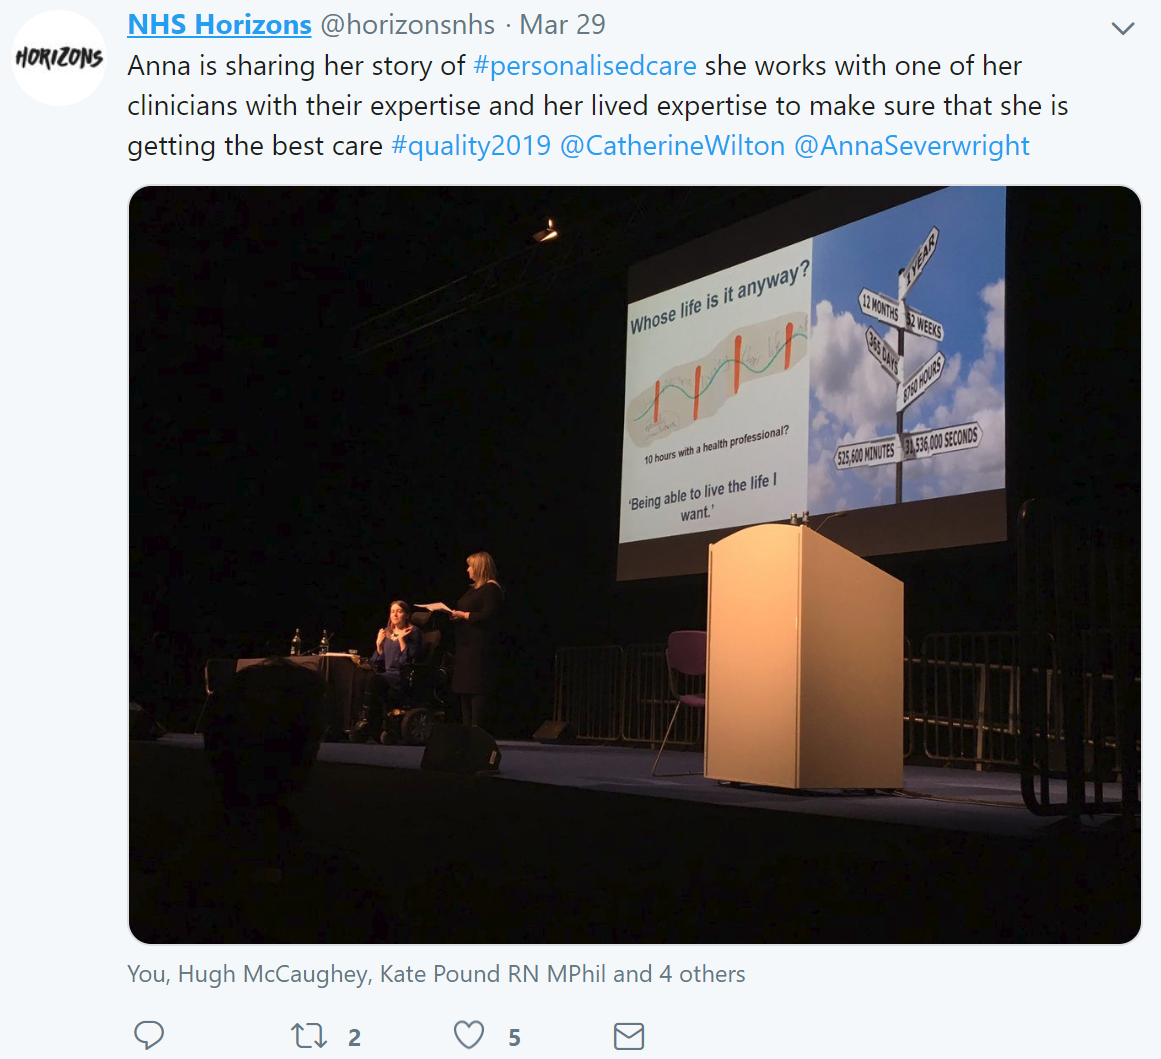
Task: Expand the tweet options chevron
Action: pos(1123,28)
